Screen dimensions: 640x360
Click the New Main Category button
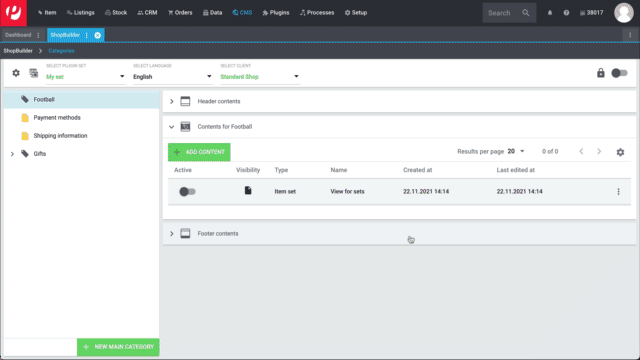118,347
